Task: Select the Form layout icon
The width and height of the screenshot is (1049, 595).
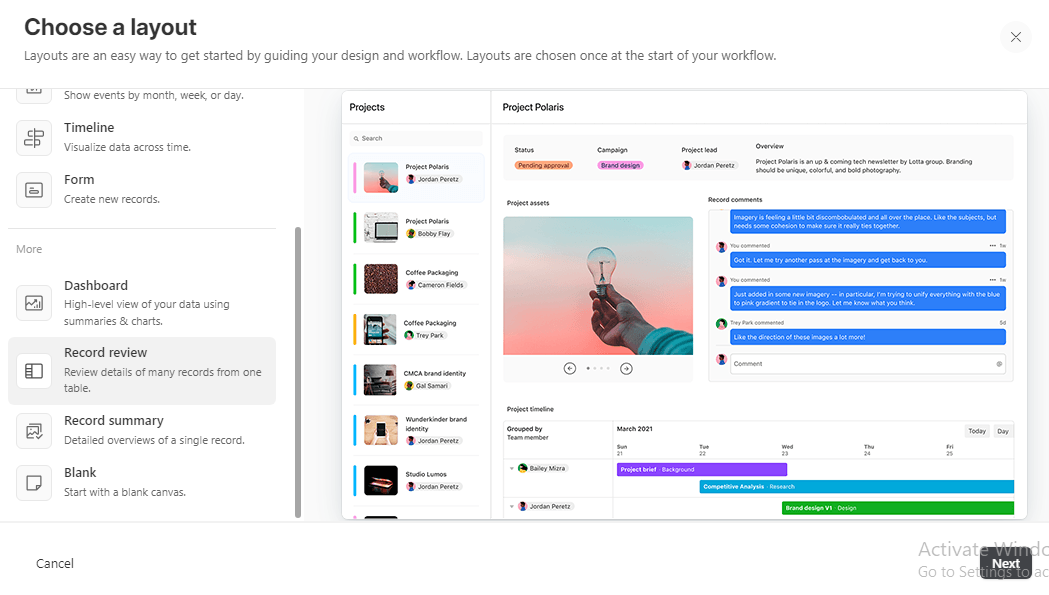Action: [34, 186]
